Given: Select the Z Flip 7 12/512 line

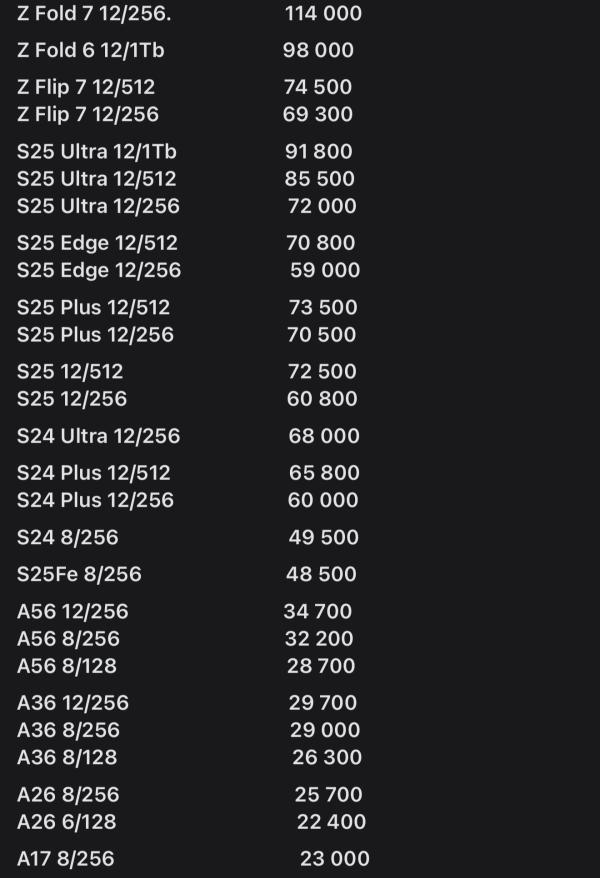Looking at the screenshot, I should point(86,88).
